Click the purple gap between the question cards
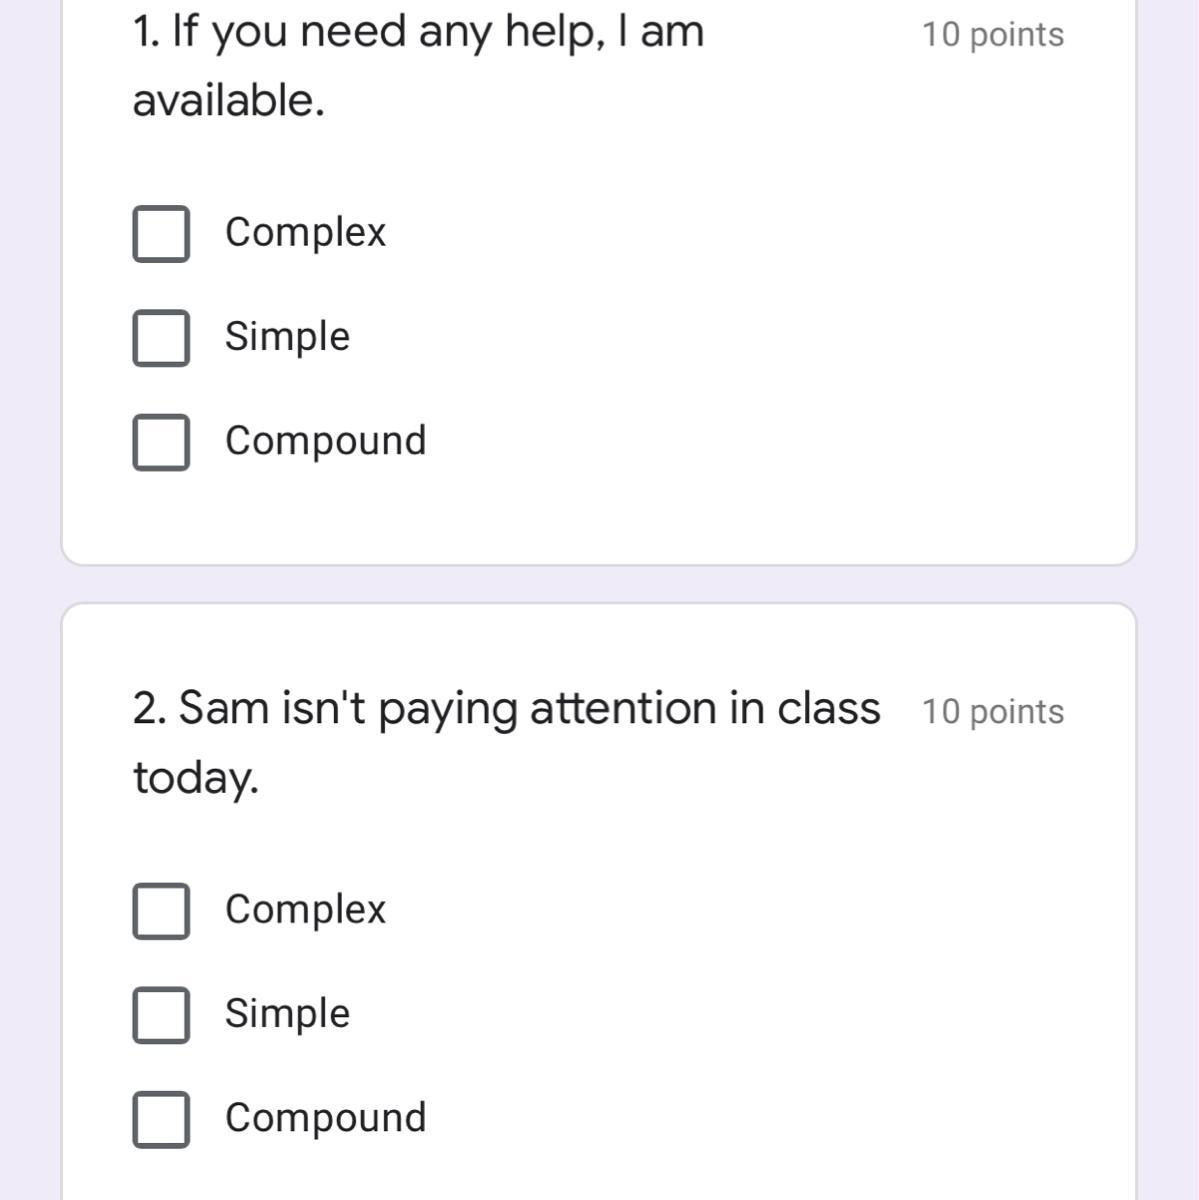Screen dimensions: 1199x1200 pos(599,584)
